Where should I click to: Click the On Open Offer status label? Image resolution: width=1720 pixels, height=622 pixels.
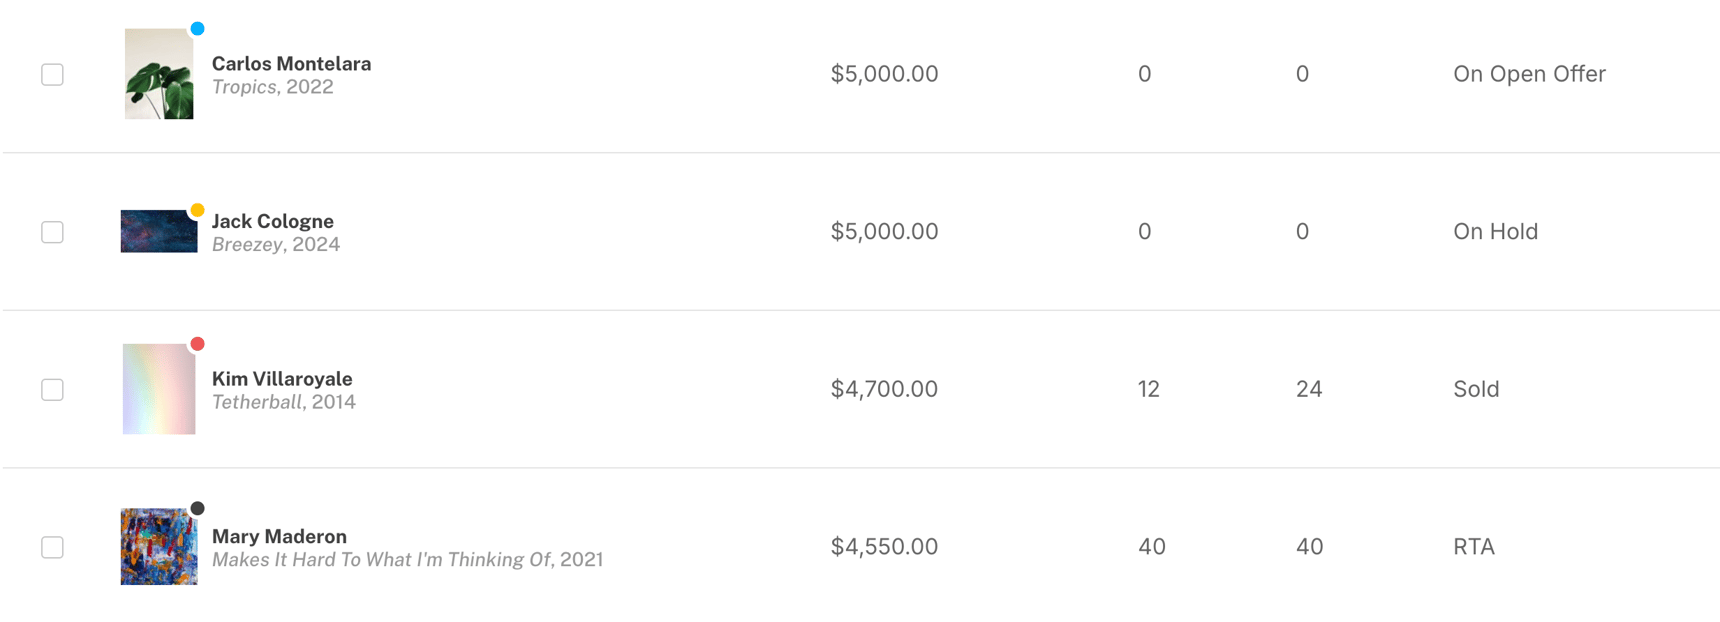[x=1529, y=73]
